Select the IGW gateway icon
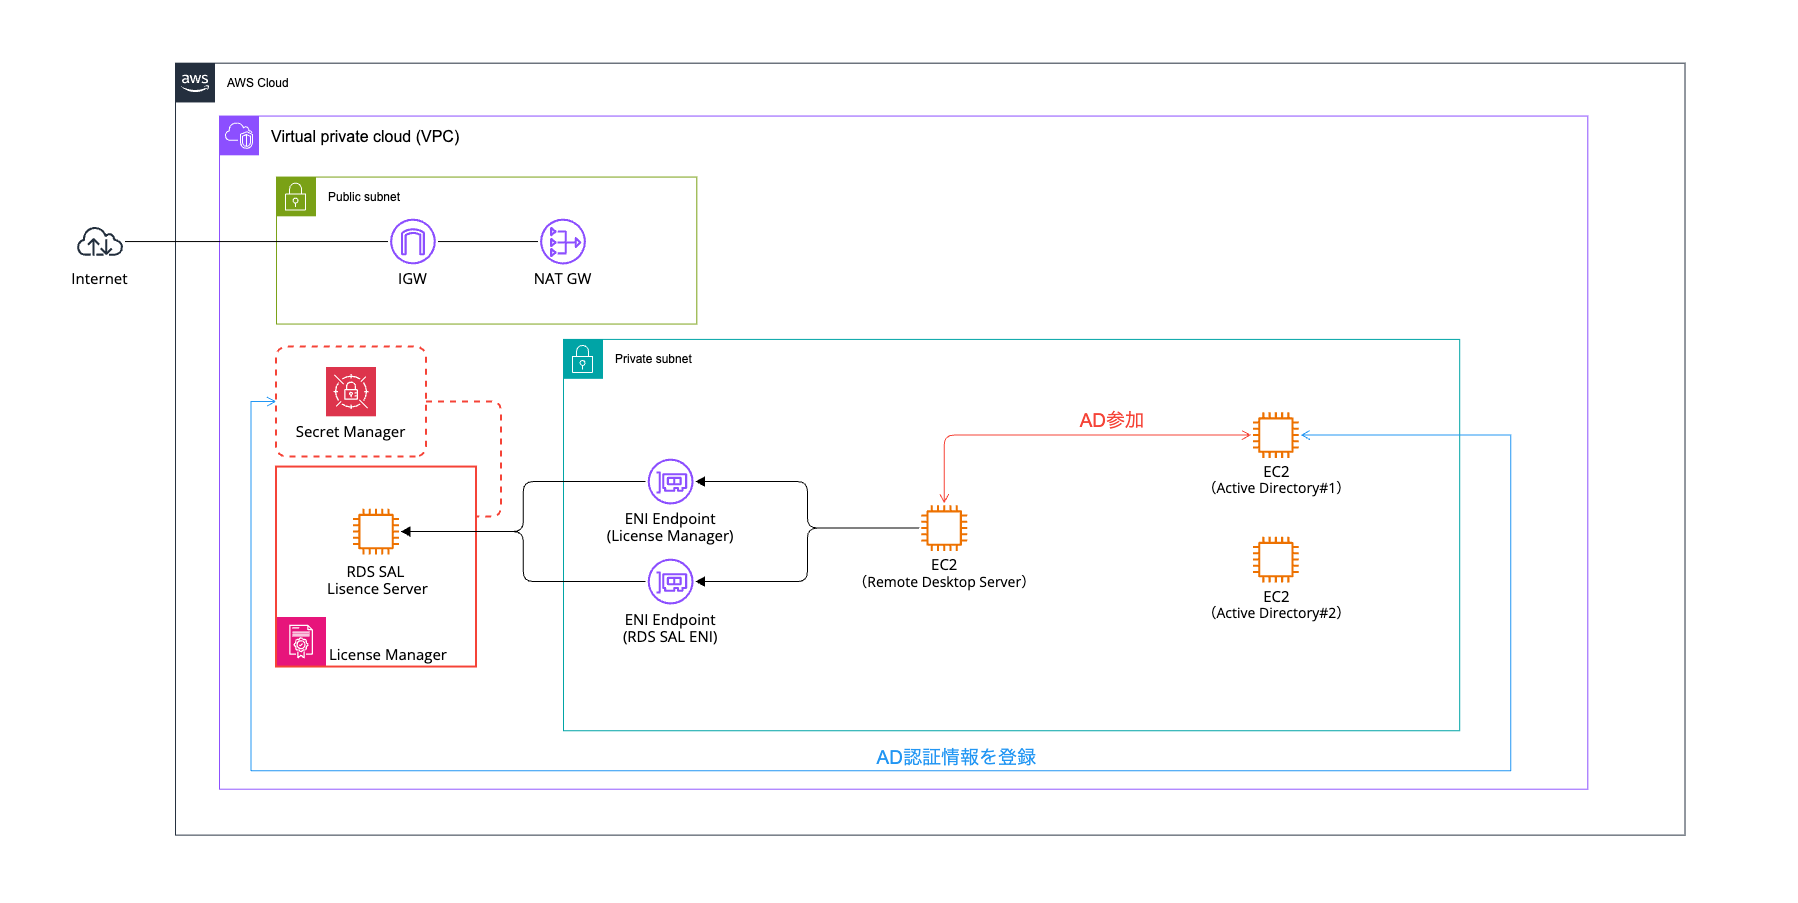This screenshot has height=903, width=1798. tap(413, 242)
